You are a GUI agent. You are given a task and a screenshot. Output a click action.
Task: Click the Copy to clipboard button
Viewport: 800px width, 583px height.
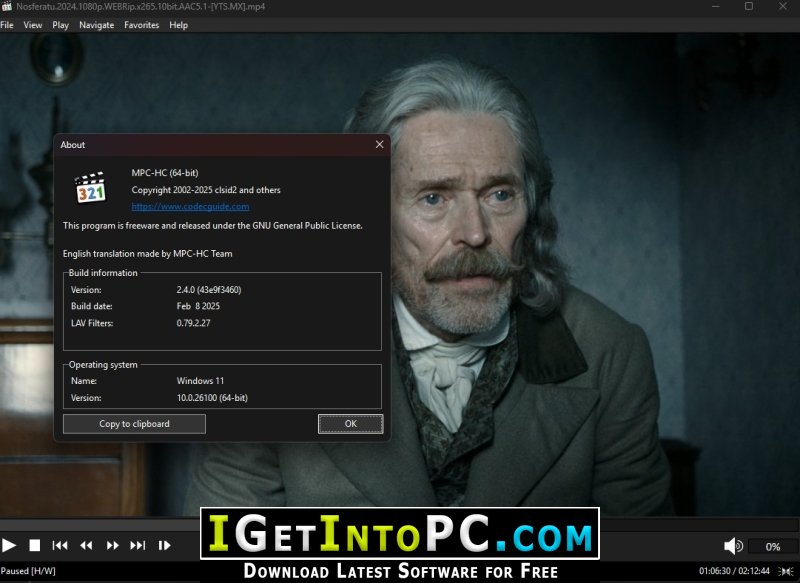134,424
